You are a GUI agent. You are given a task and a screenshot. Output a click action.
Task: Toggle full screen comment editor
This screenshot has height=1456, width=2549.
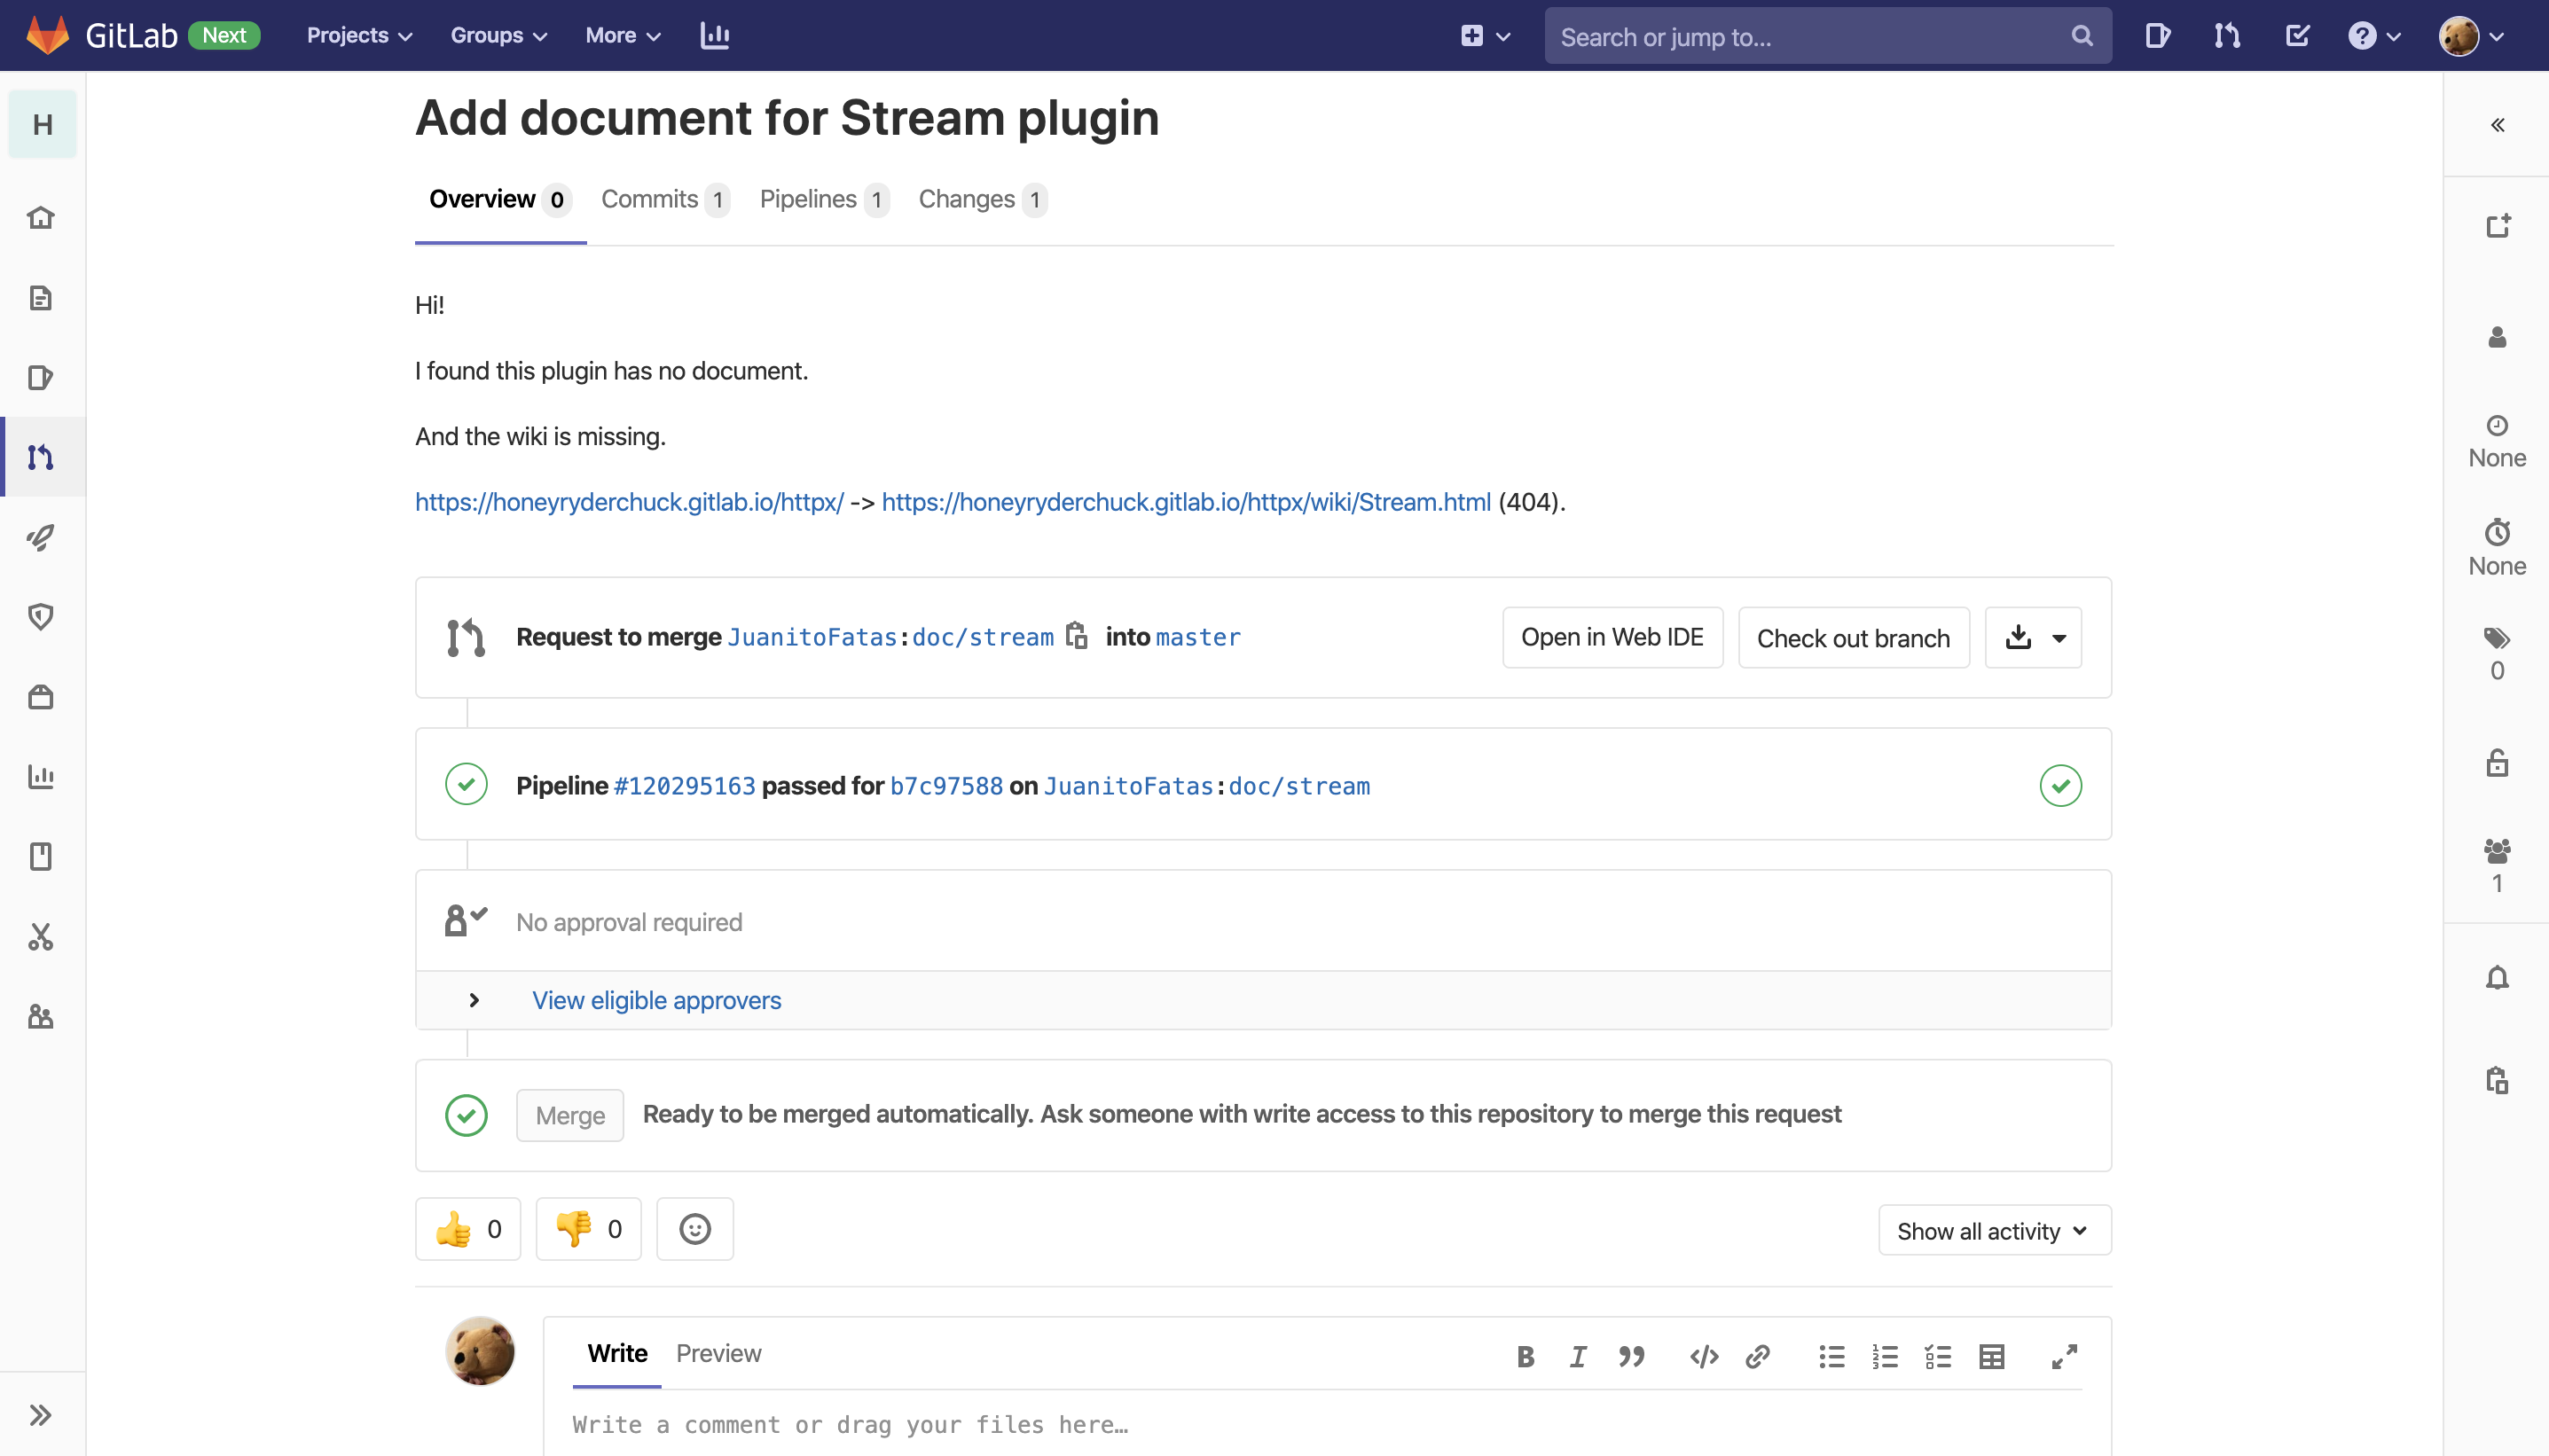point(2064,1357)
